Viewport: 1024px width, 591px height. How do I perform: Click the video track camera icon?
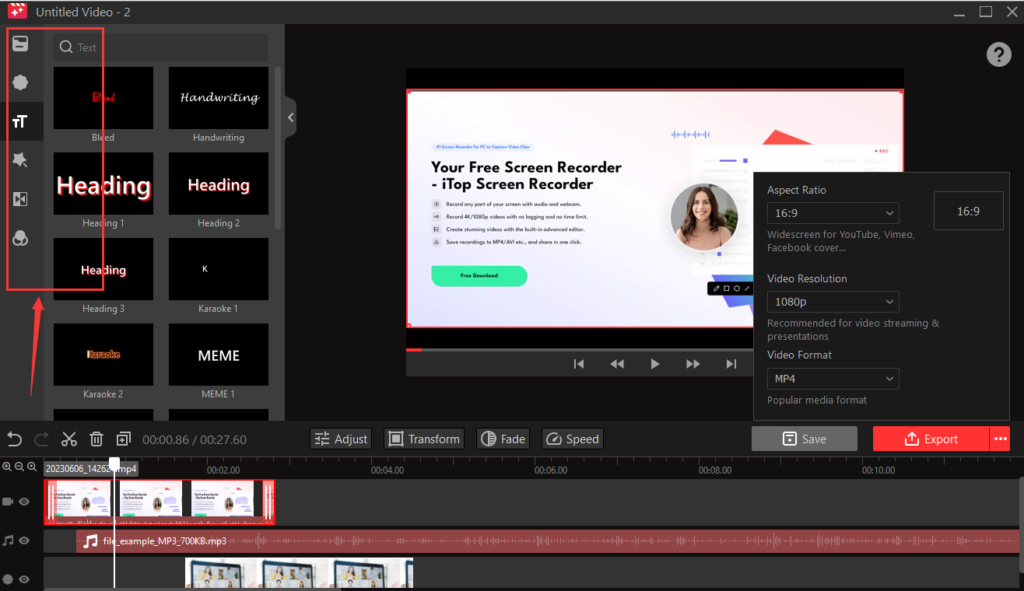[8, 502]
